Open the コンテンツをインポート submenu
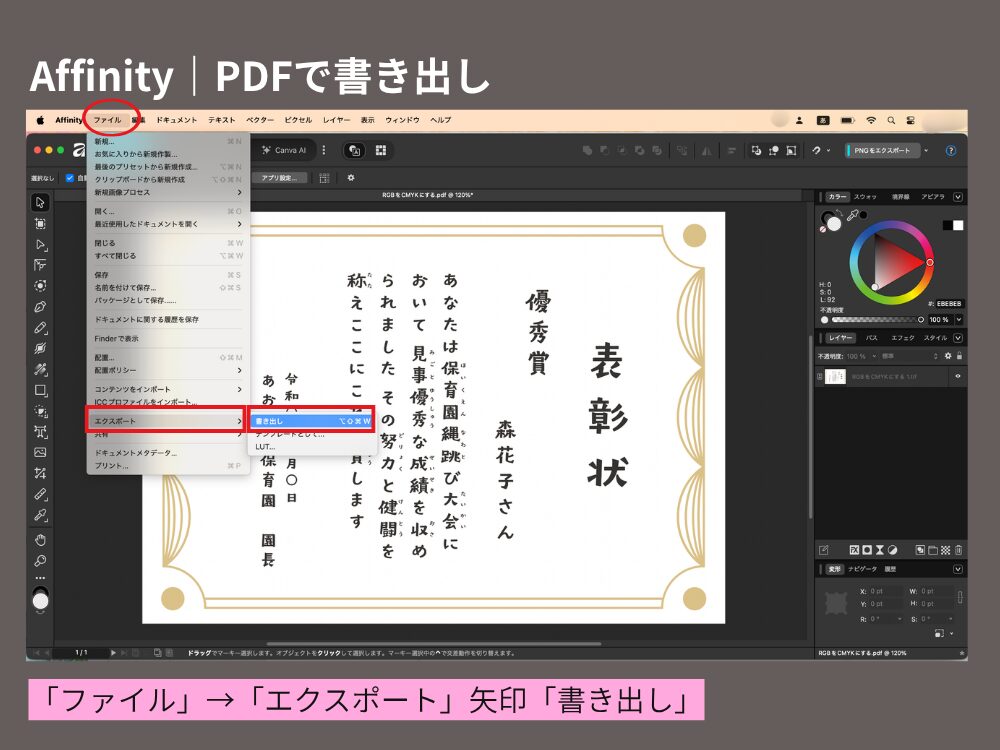Image resolution: width=1000 pixels, height=750 pixels. [168, 389]
